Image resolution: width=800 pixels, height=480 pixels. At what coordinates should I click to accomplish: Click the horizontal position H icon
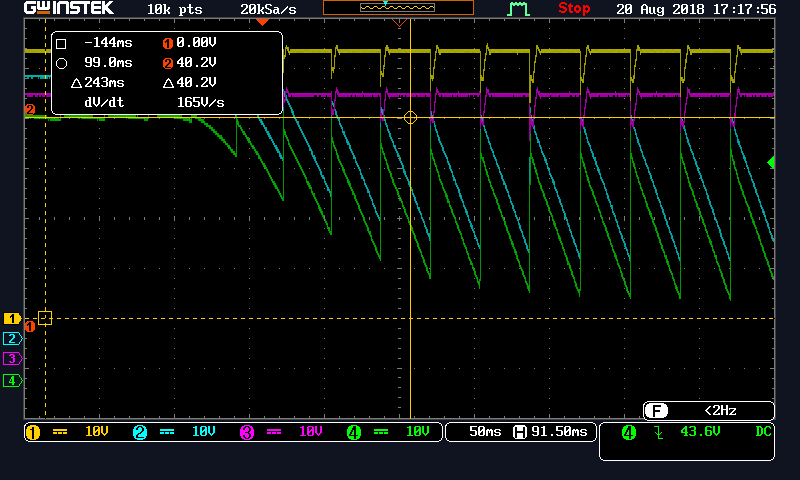tap(519, 432)
